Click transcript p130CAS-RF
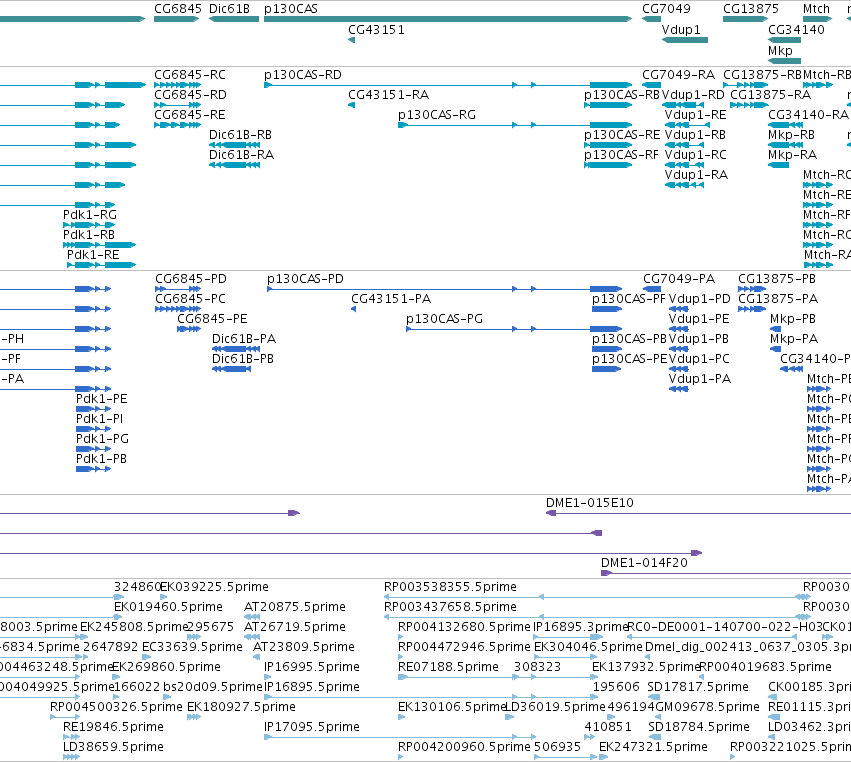This screenshot has height=762, width=851. click(621, 155)
